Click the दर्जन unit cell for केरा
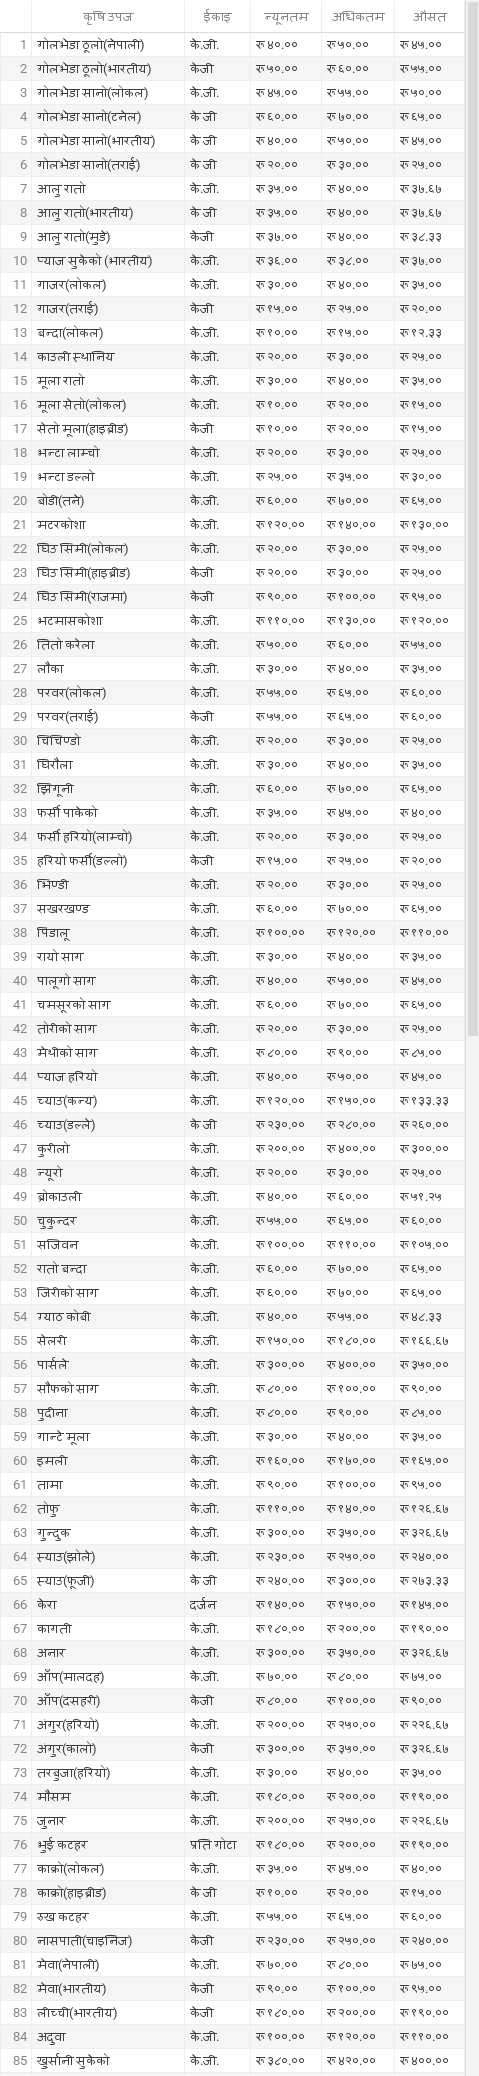Screen dimensions: 479x2076 coord(203,1605)
